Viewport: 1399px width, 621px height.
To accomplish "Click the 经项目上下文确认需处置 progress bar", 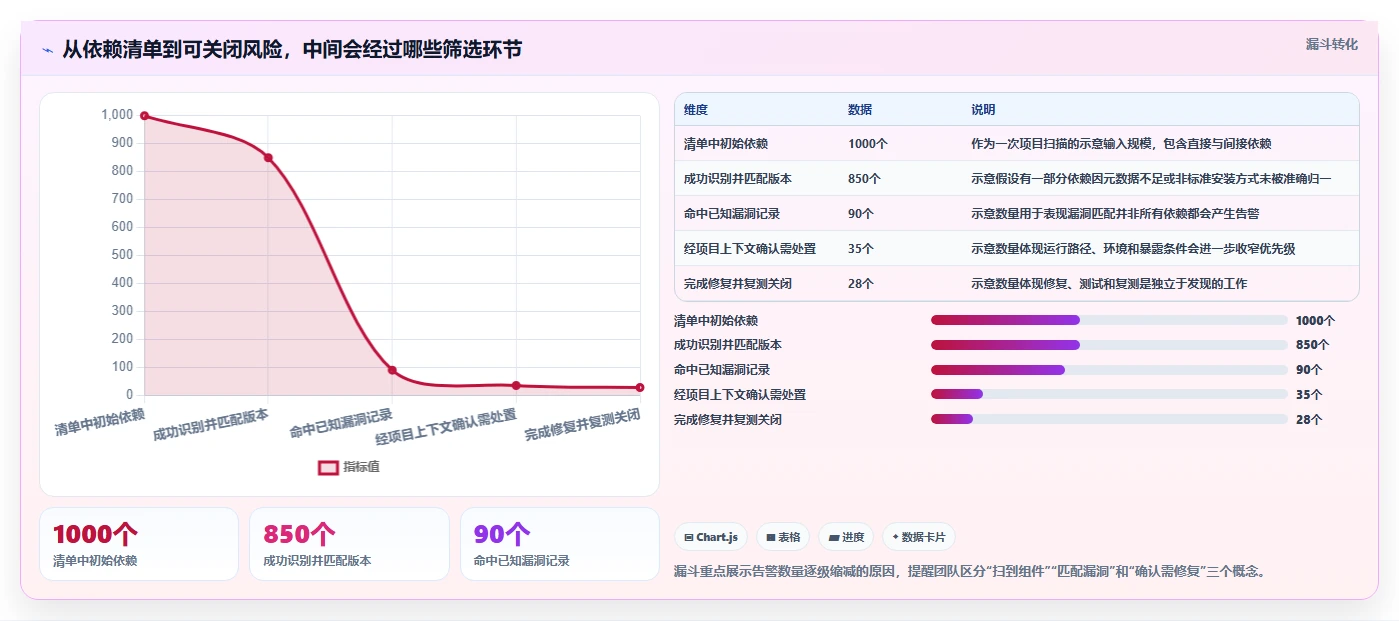I will (1109, 394).
